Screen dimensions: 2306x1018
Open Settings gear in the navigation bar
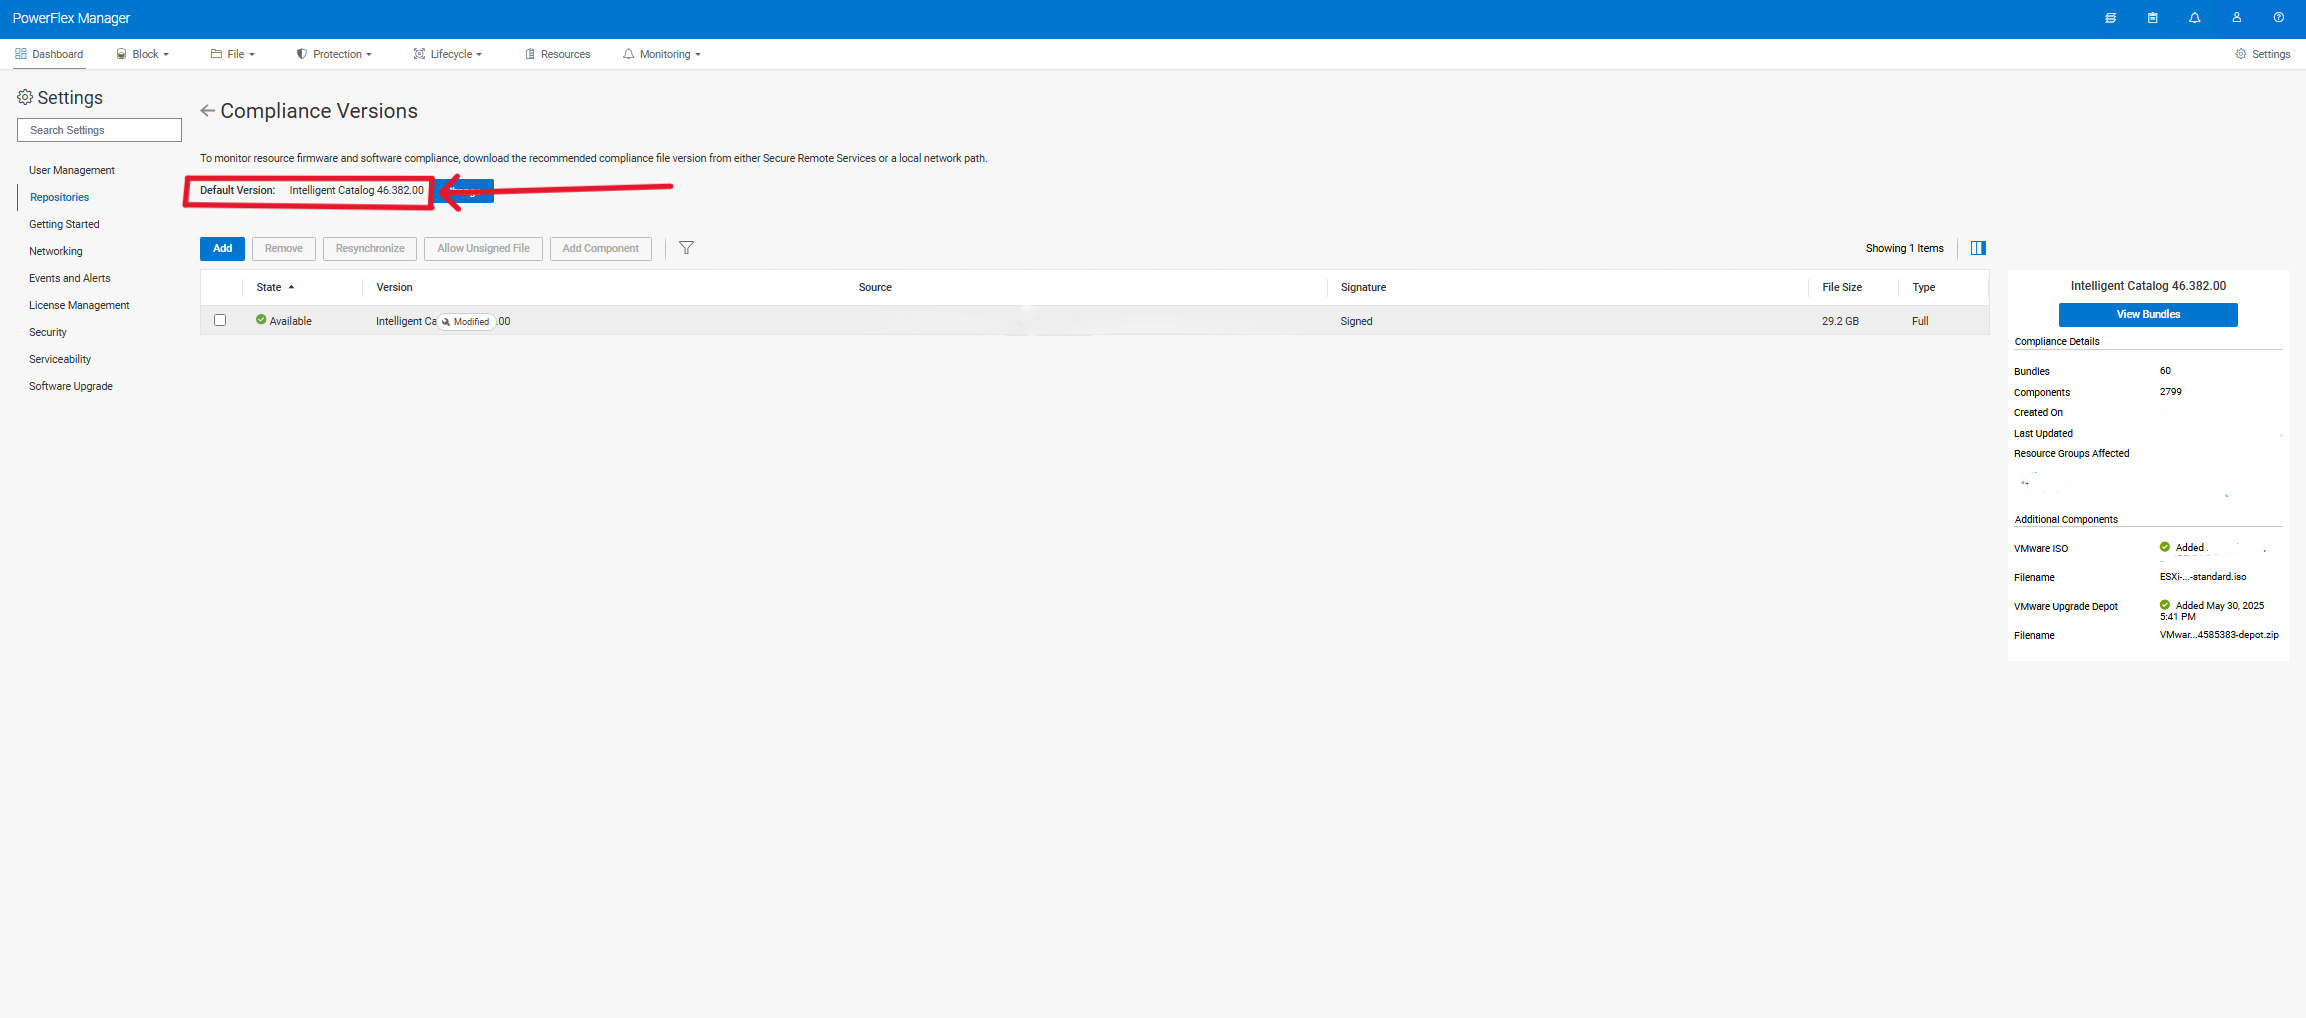coord(2262,54)
